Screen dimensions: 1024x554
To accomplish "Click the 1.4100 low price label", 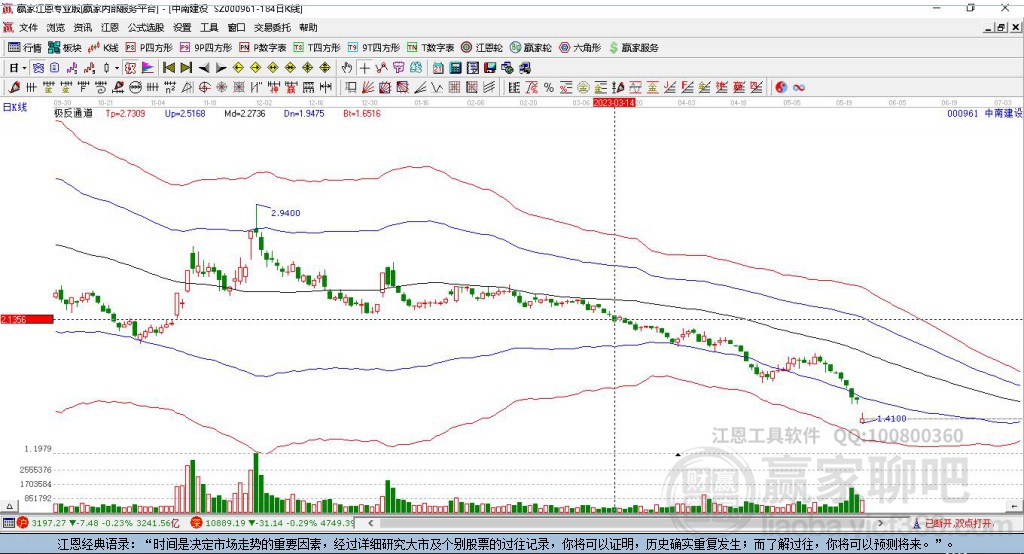I will [x=891, y=419].
